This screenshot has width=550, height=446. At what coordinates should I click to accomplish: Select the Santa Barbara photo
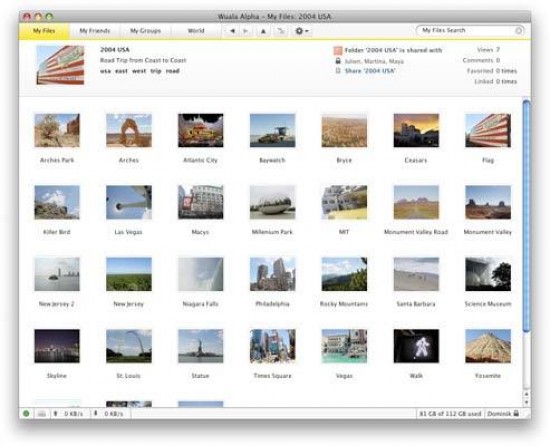point(416,274)
